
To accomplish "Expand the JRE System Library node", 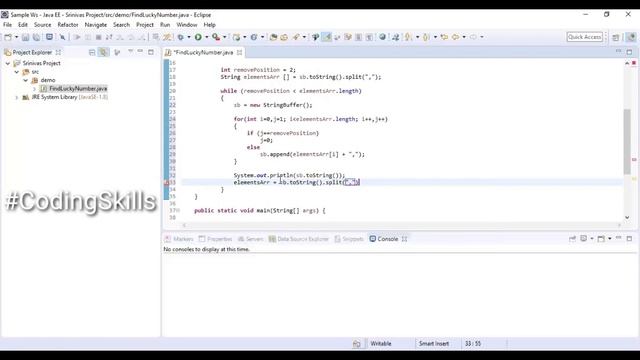I will pos(17,98).
